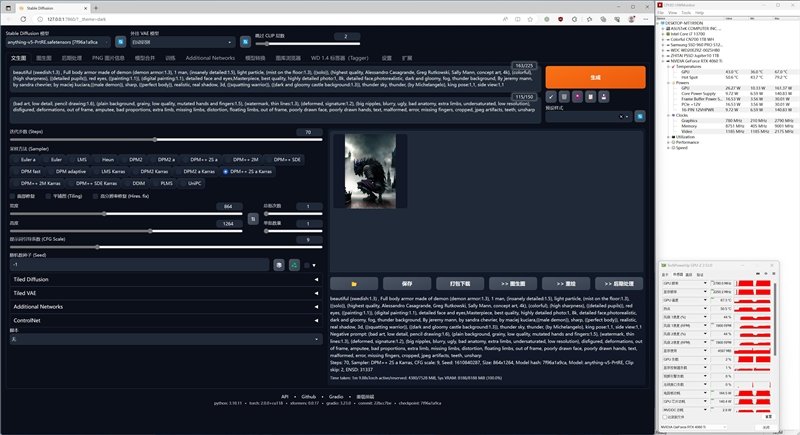This screenshot has height=435, width=800.
Task: Click the browser reload icon
Action: click(23, 19)
